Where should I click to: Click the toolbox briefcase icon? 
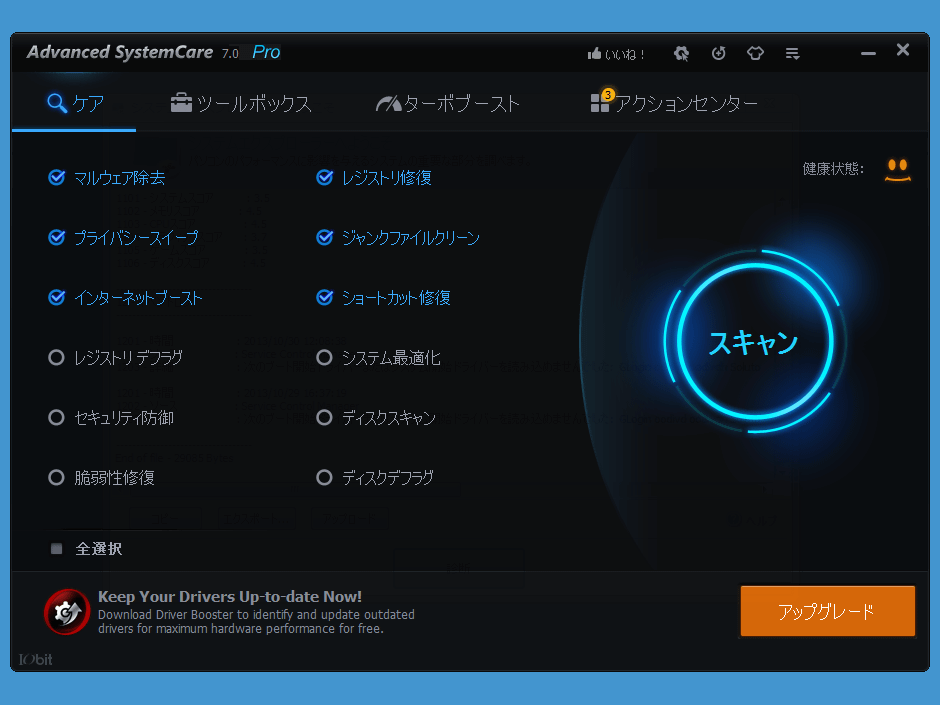click(x=181, y=103)
